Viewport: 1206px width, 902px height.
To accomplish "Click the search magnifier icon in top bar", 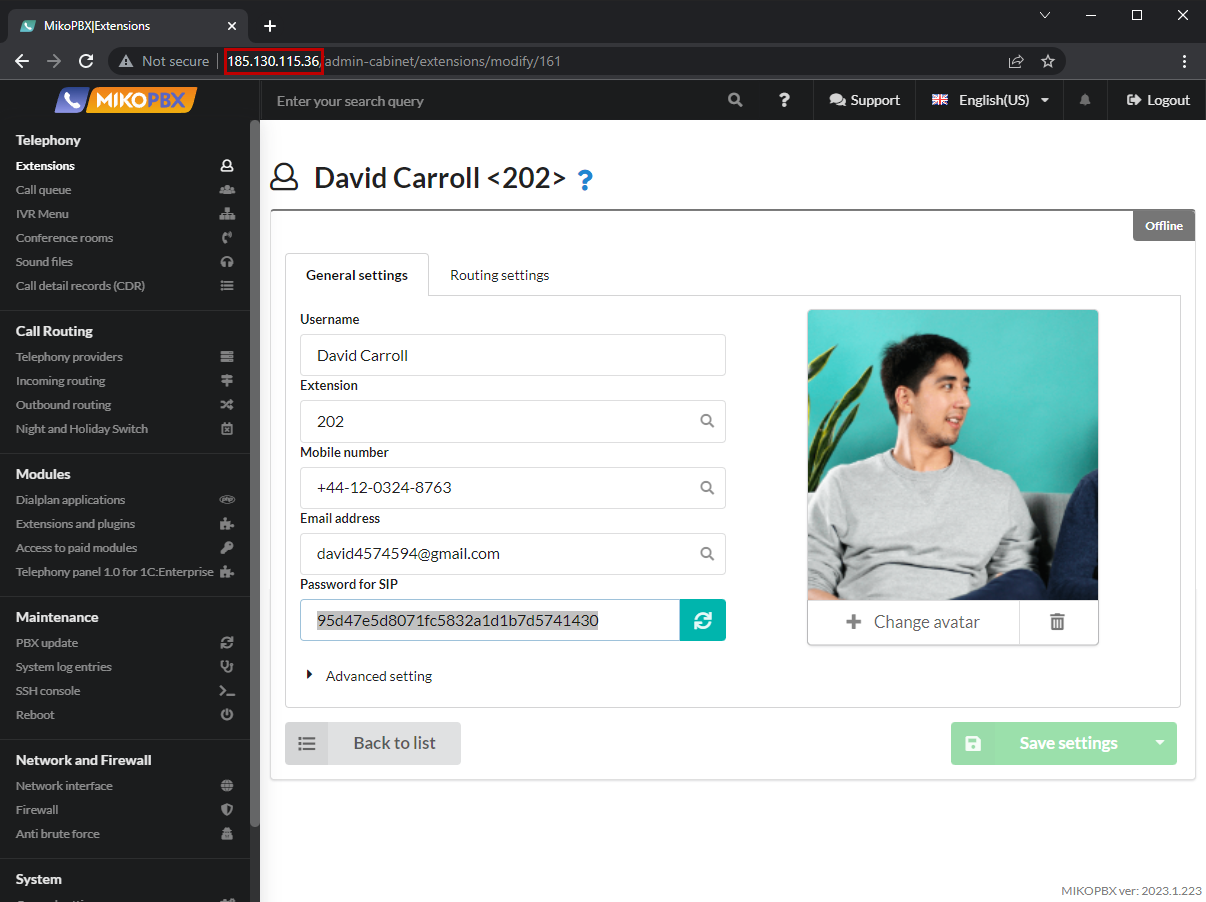I will (x=735, y=100).
